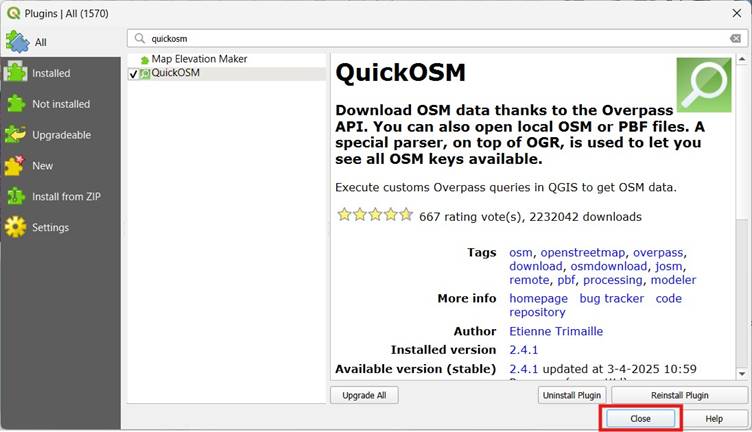752x432 pixels.
Task: Uncheck the QuickOSM plugin checkbox
Action: tap(133, 74)
